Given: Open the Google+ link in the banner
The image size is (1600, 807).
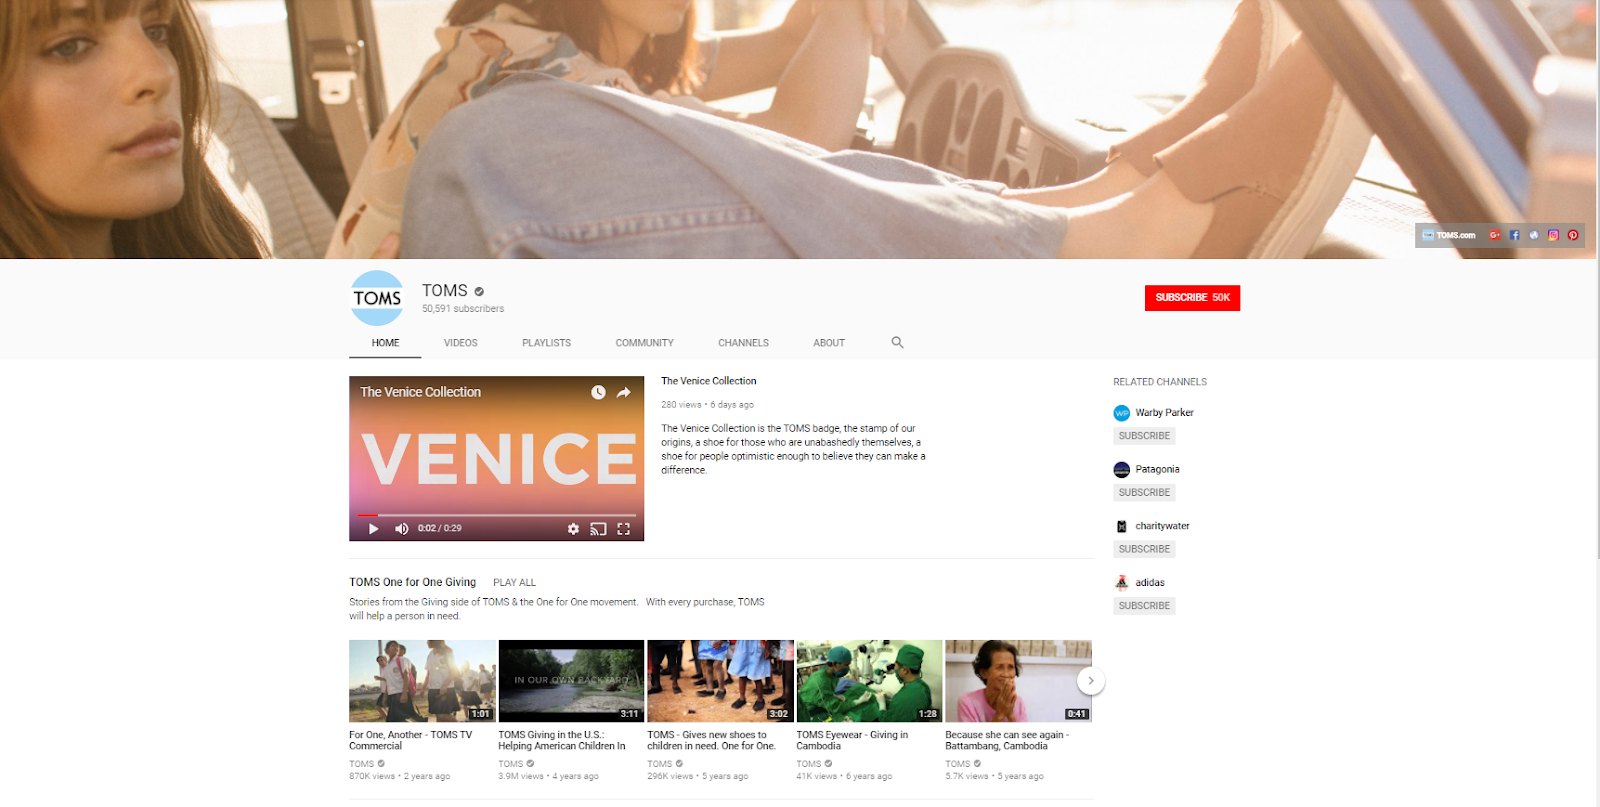Looking at the screenshot, I should pos(1495,235).
